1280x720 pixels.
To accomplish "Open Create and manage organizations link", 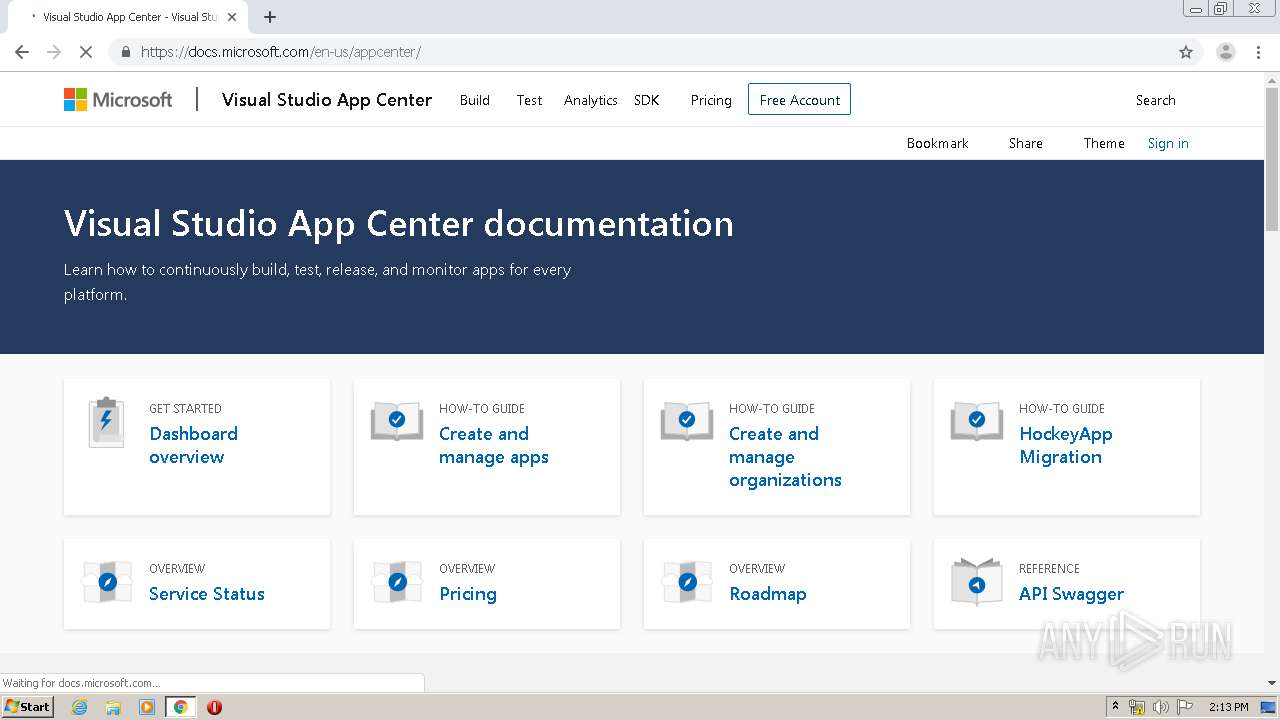I will [785, 457].
